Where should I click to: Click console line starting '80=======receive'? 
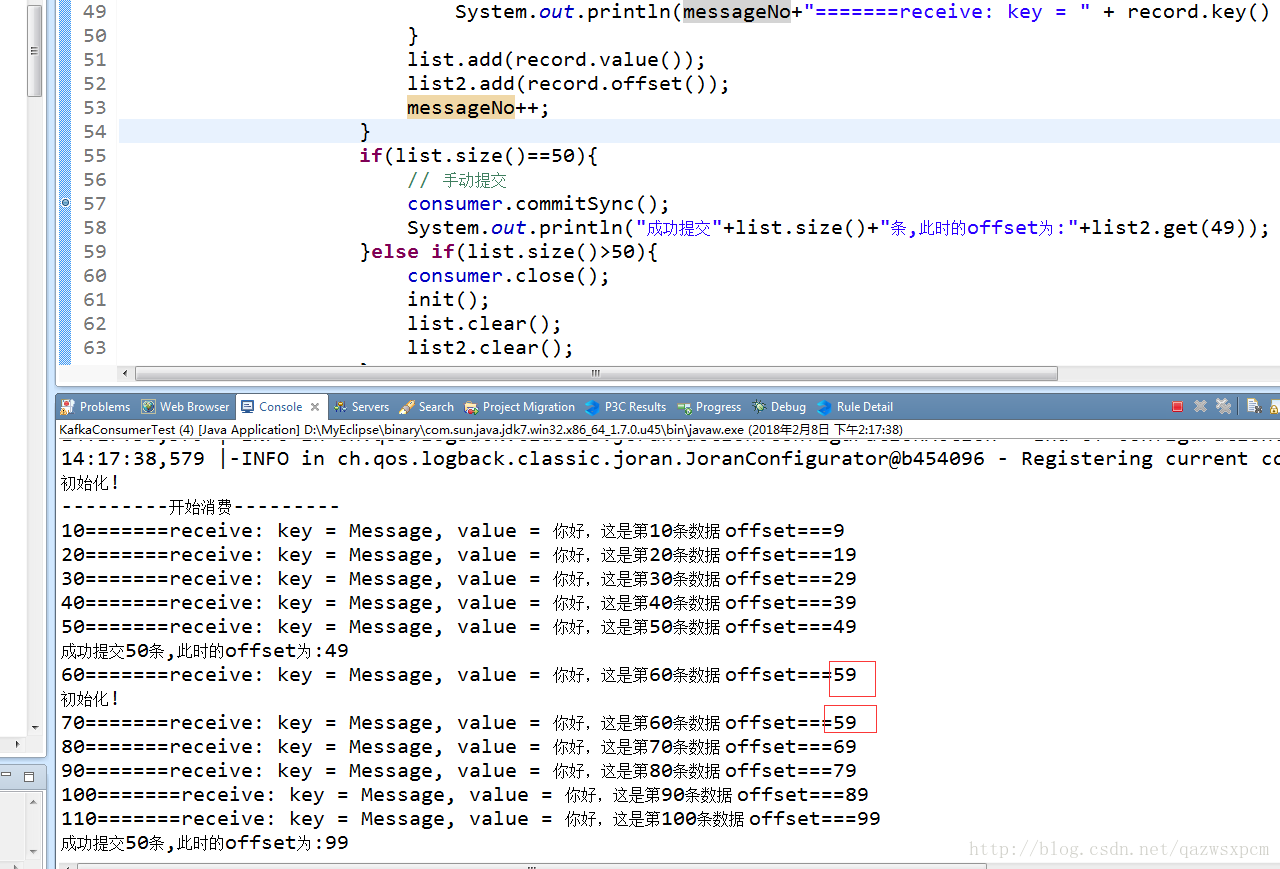[459, 747]
